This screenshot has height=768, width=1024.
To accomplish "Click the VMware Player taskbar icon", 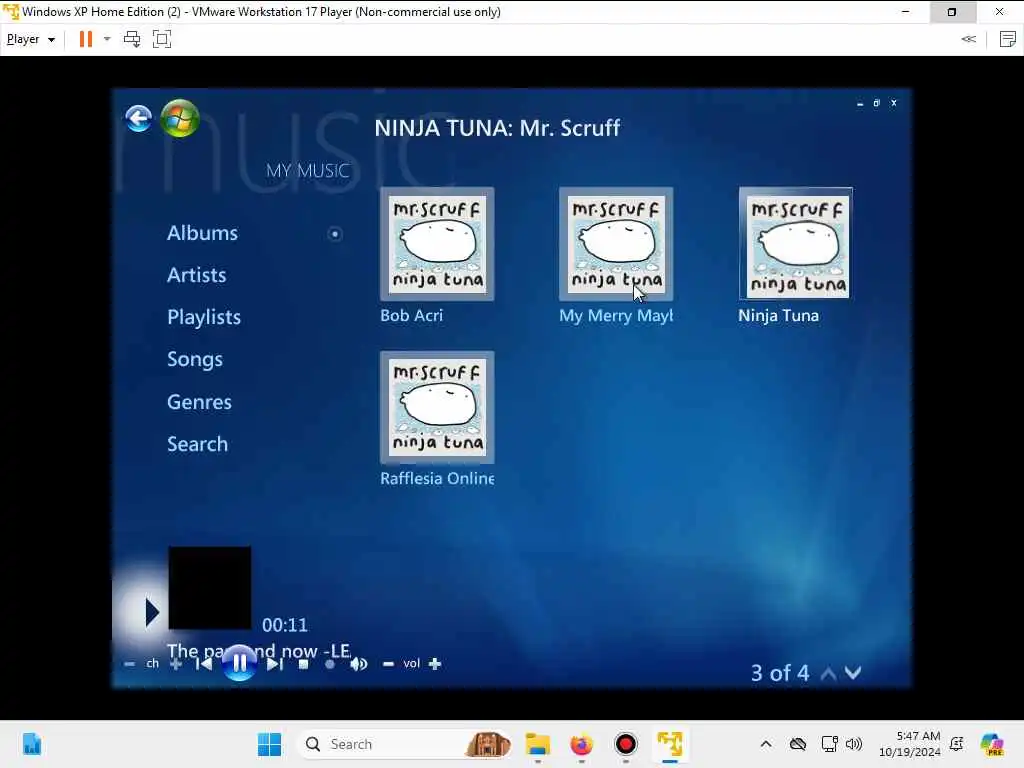I will click(670, 744).
